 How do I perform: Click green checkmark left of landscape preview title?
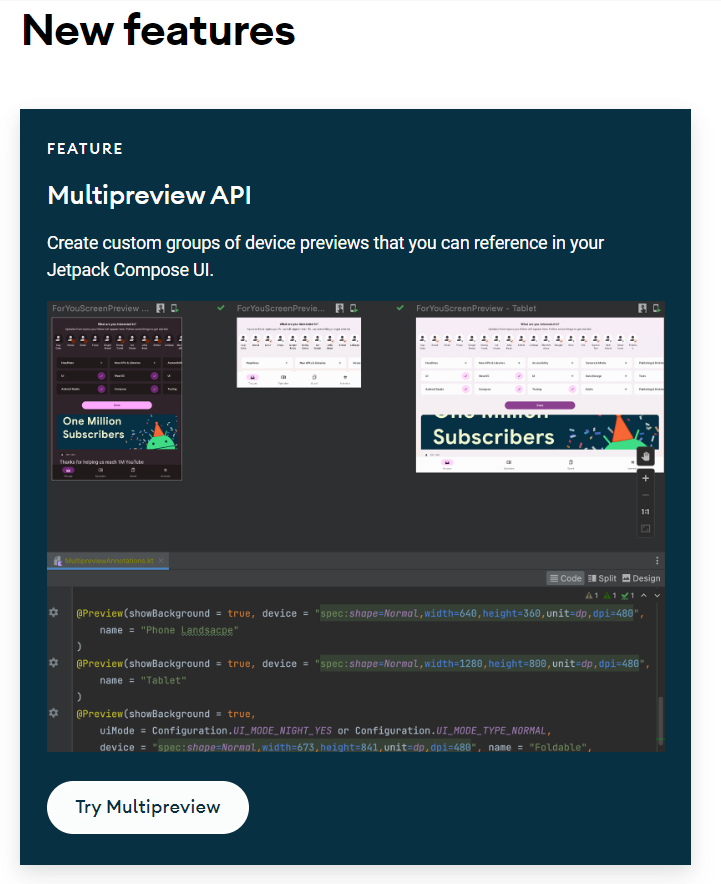coord(221,308)
